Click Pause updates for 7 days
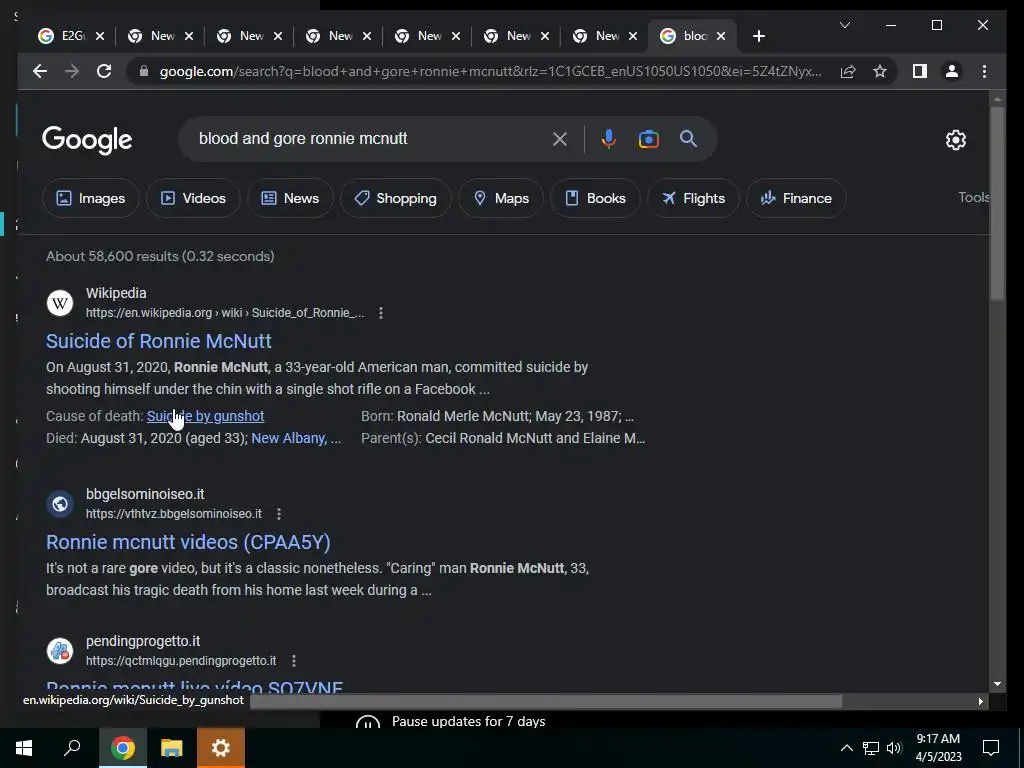The height and width of the screenshot is (768, 1024). point(468,721)
